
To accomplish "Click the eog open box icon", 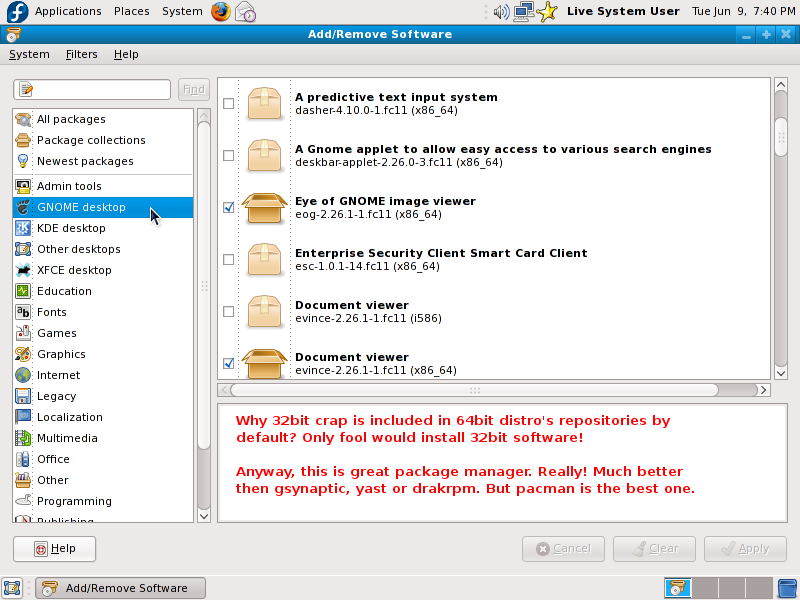I will tap(264, 208).
